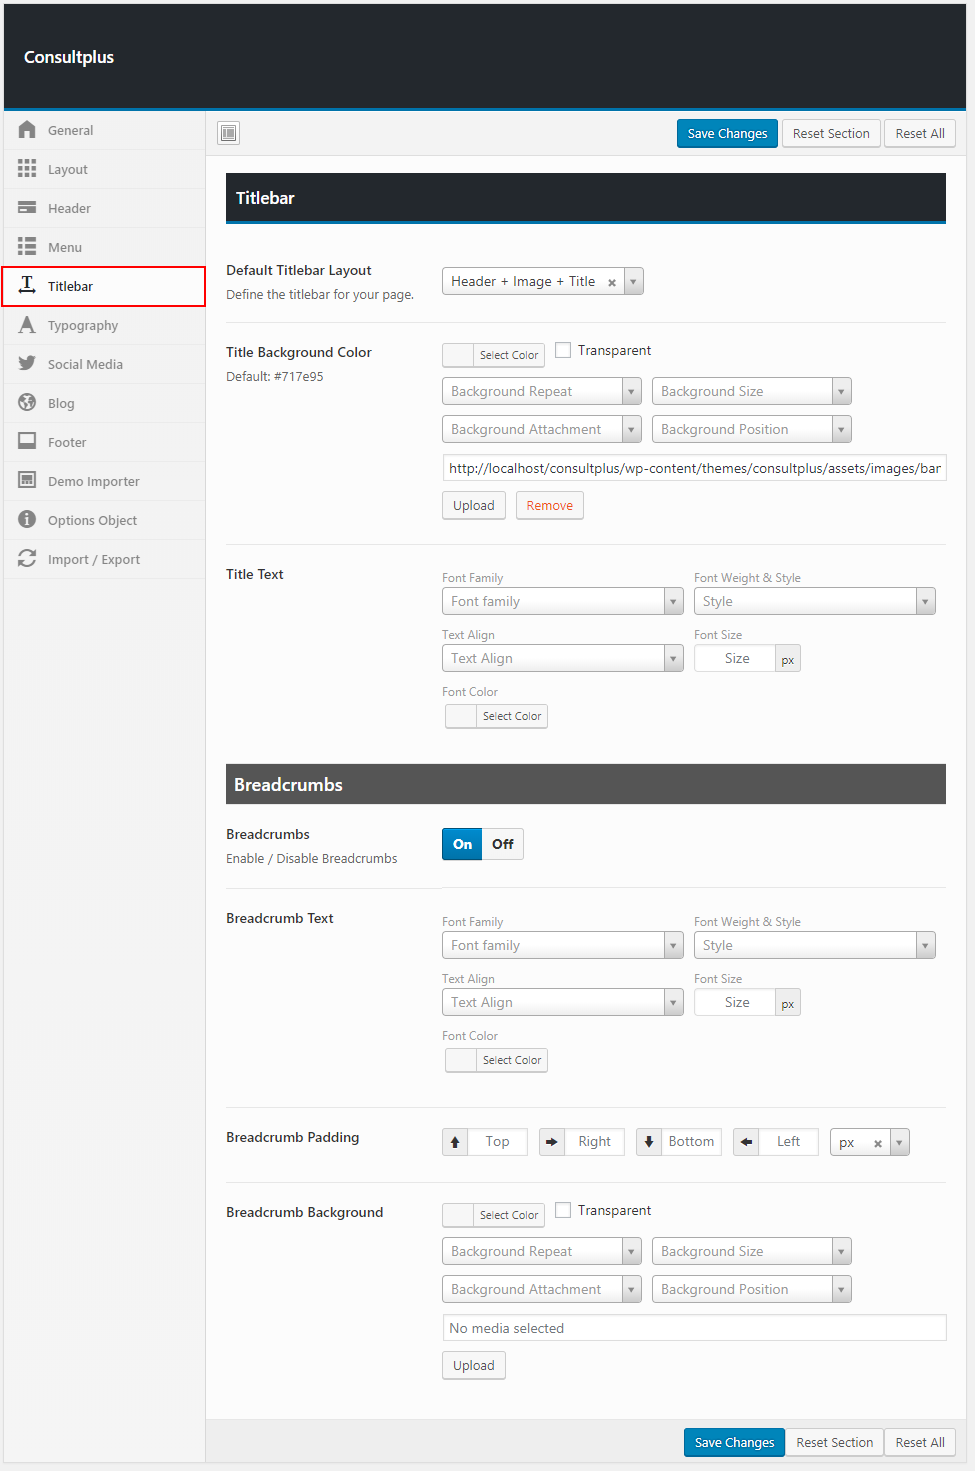Image resolution: width=975 pixels, height=1471 pixels.
Task: Open the Typography settings section
Action: (83, 325)
